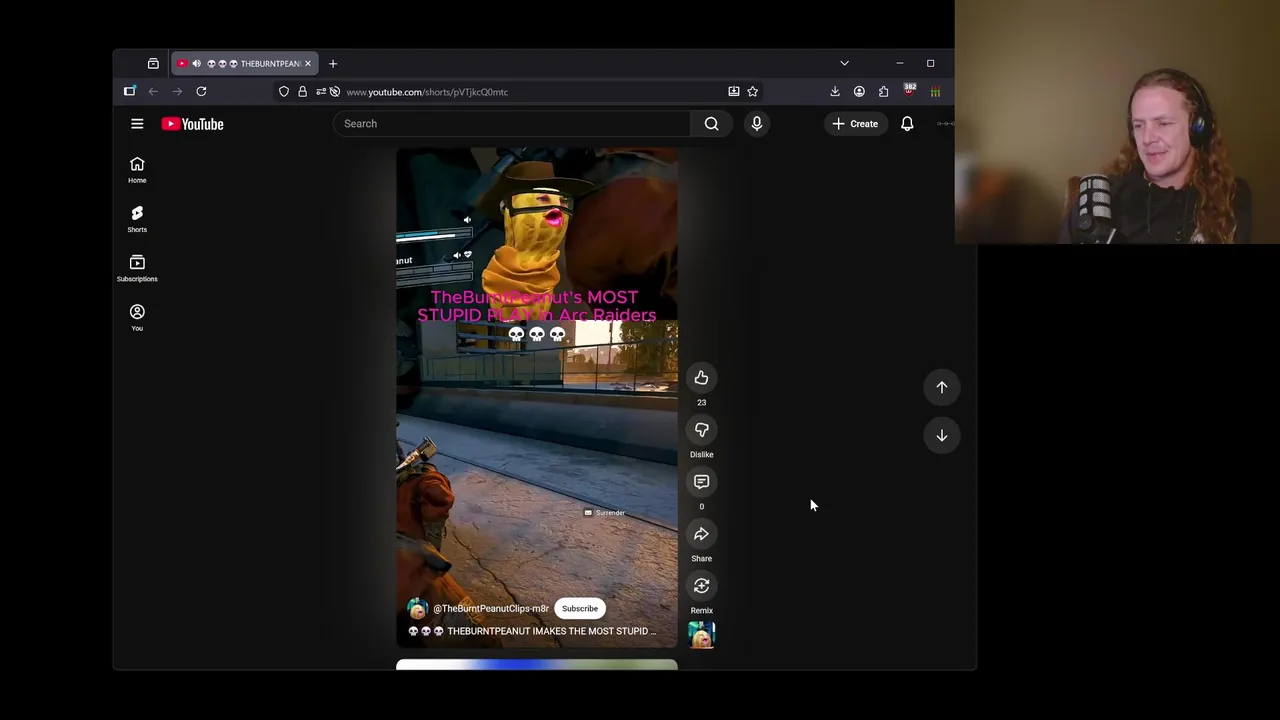Open the audio equalizer extension icon
1280x720 pixels.
tap(935, 92)
